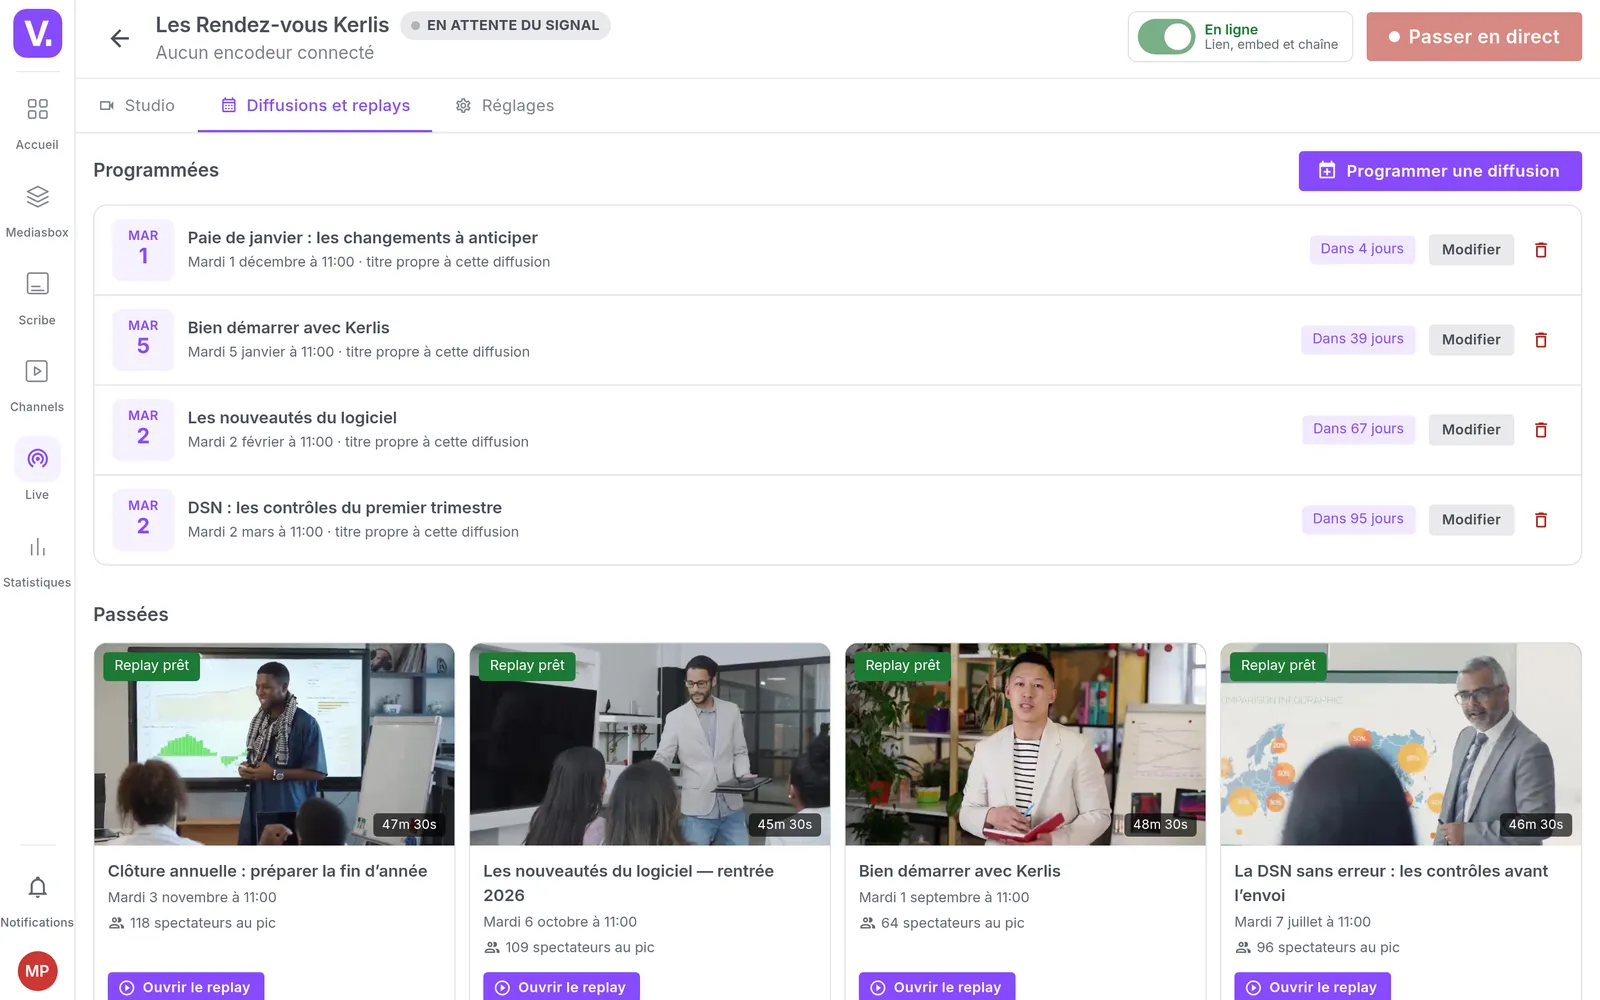Click the Clôture annuelle video thumbnail
The width and height of the screenshot is (1600, 1000).
(x=274, y=744)
